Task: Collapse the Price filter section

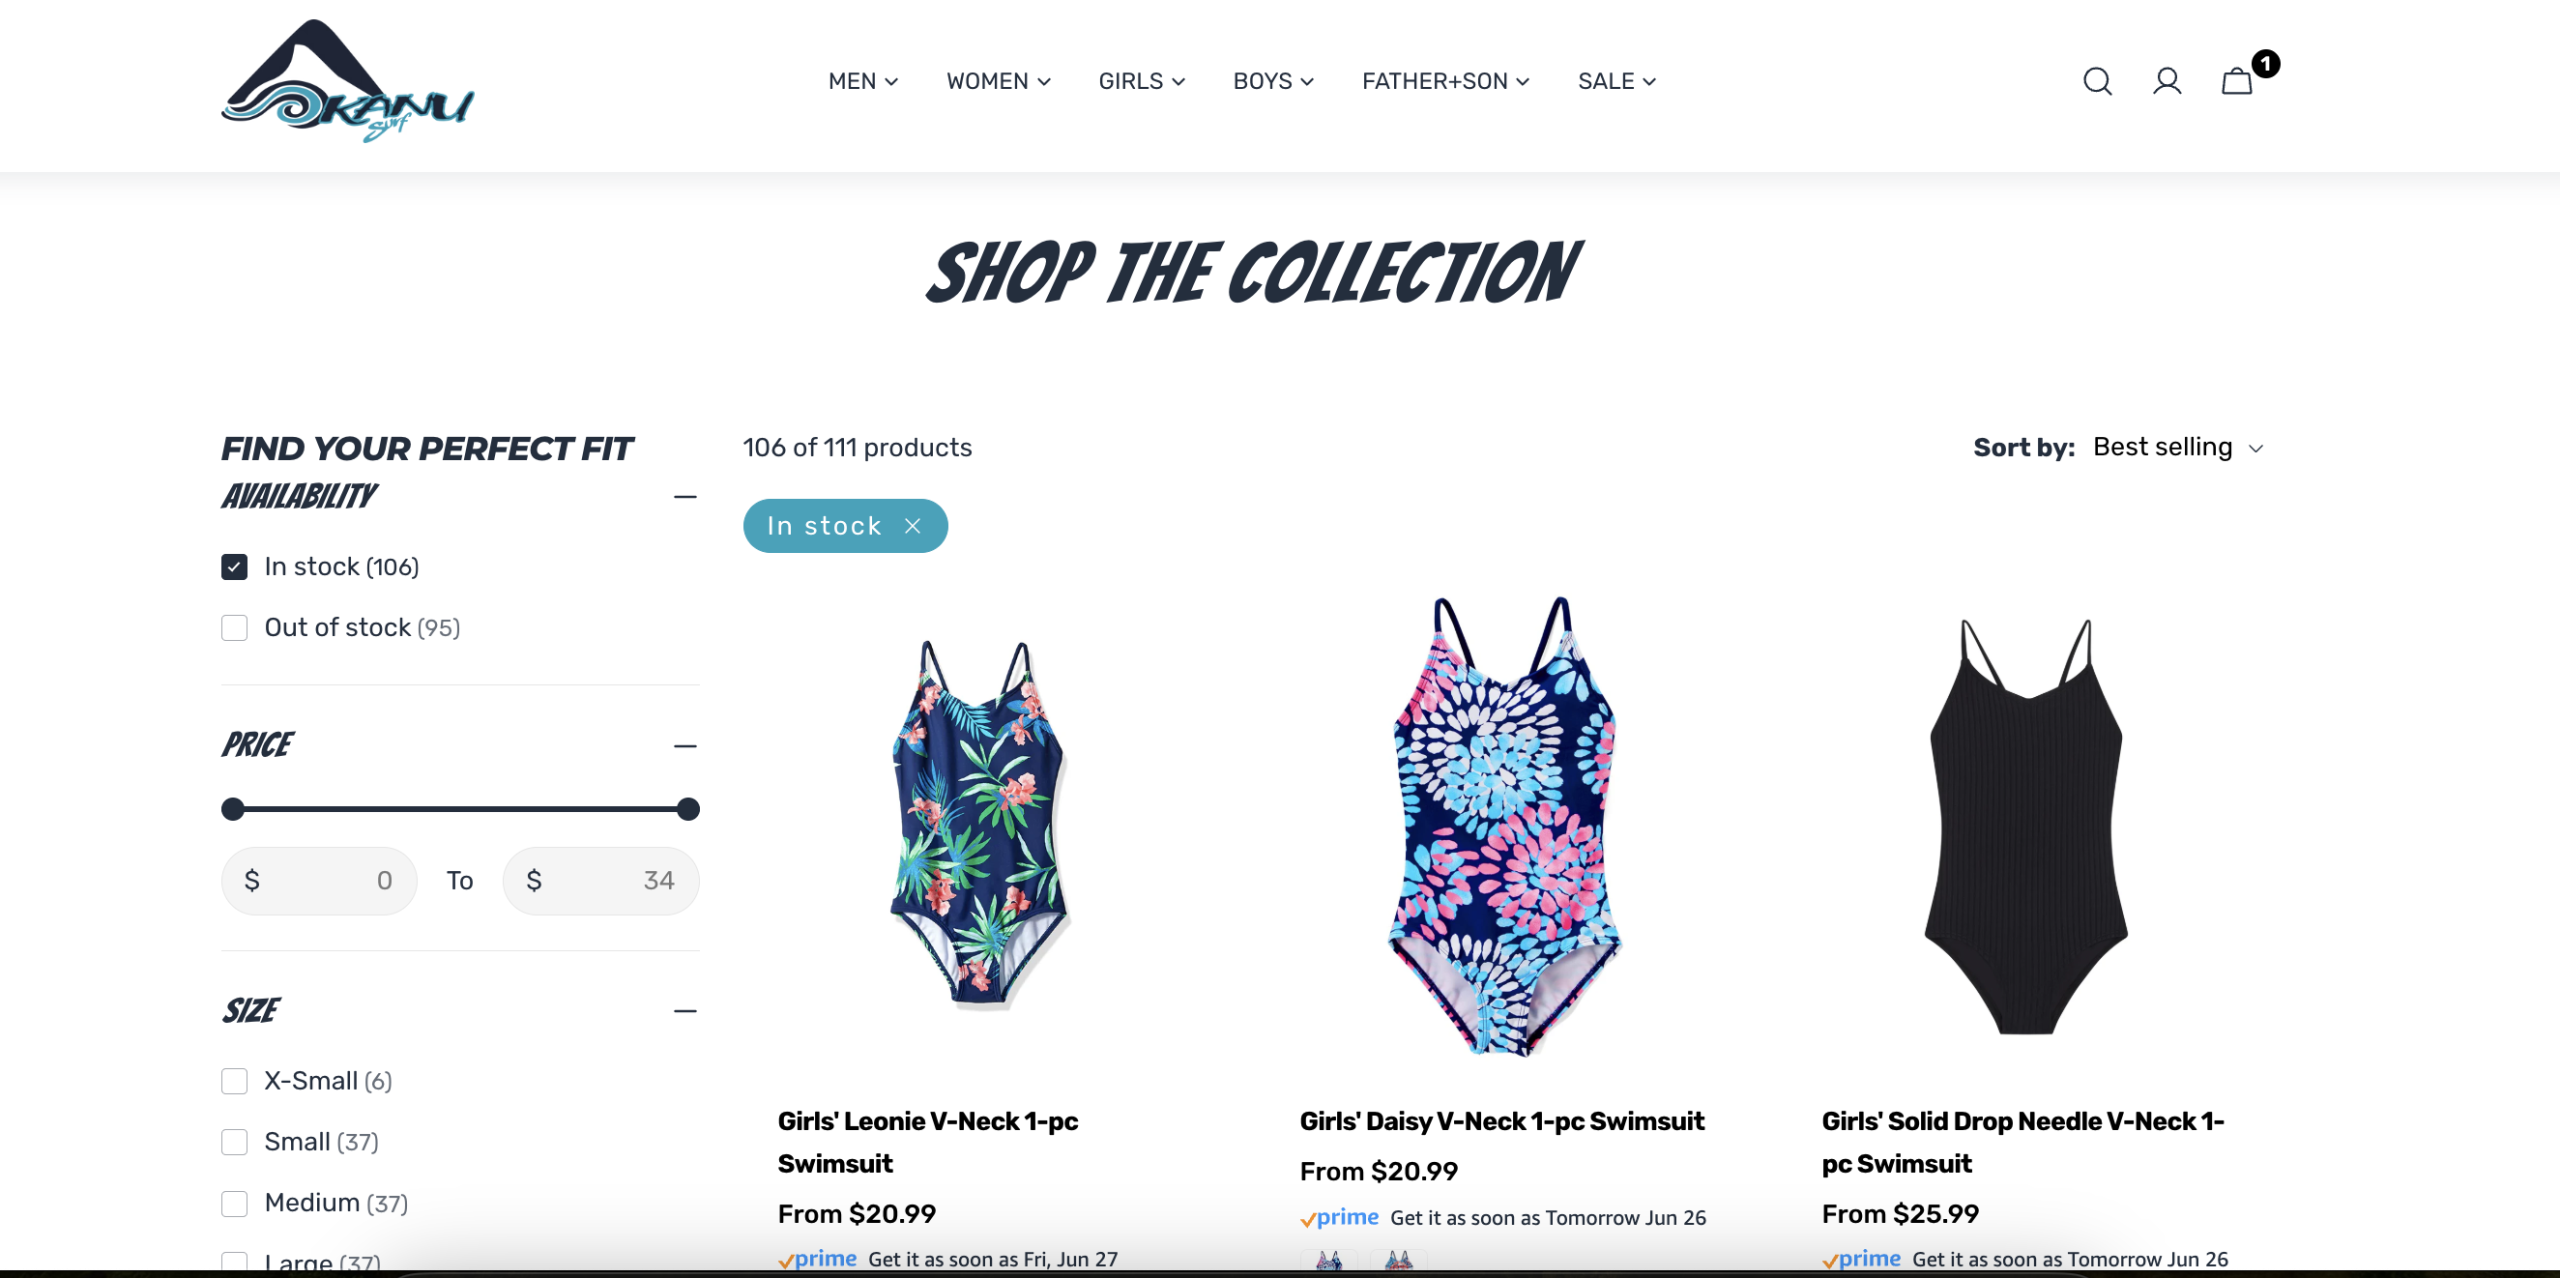Action: click(685, 746)
